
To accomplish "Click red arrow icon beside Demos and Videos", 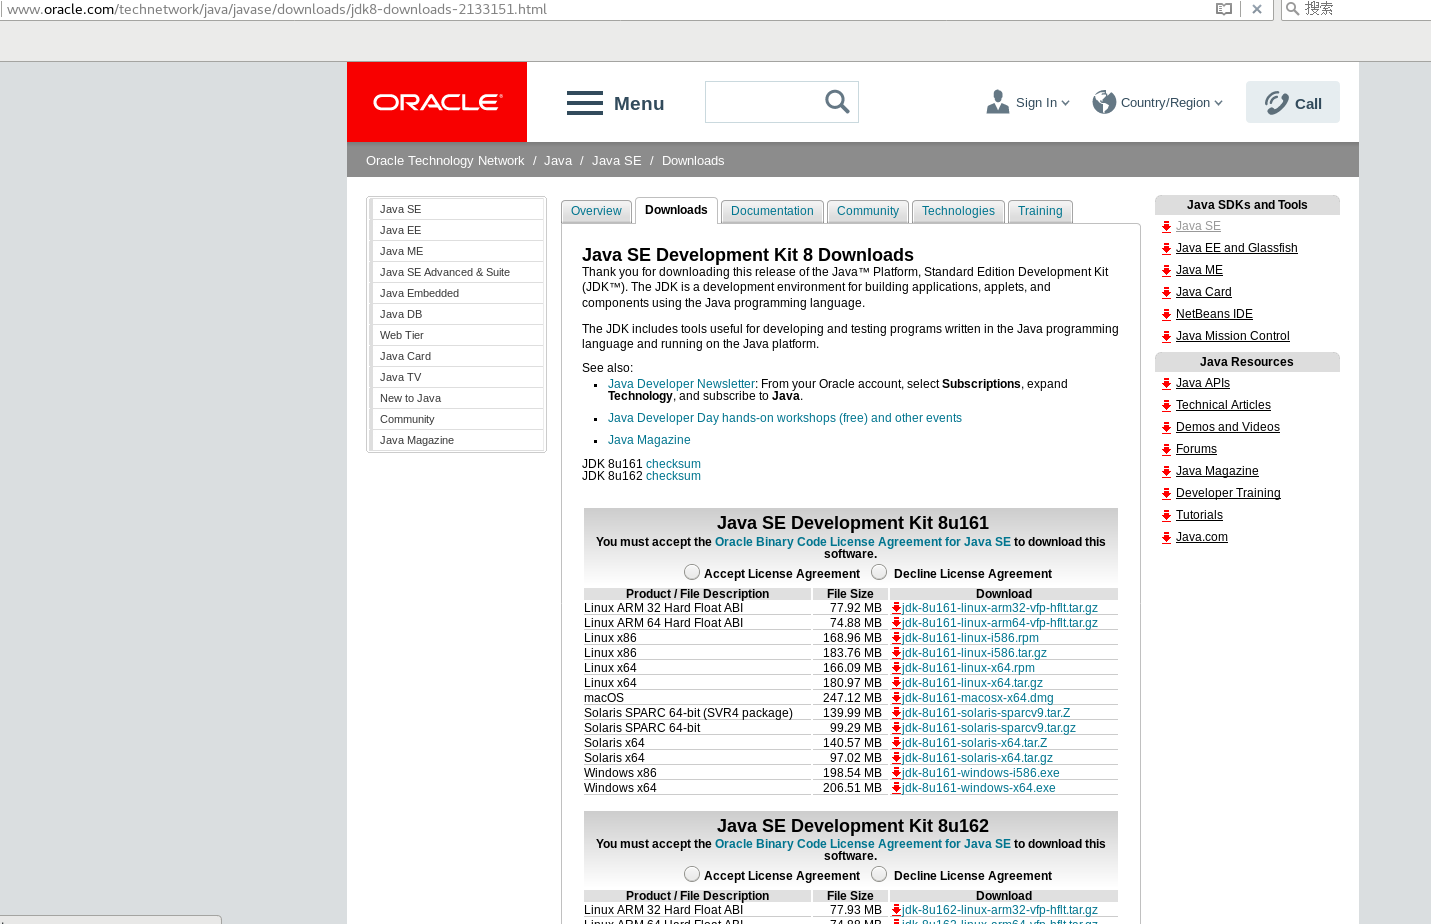I will pyautogui.click(x=1166, y=428).
